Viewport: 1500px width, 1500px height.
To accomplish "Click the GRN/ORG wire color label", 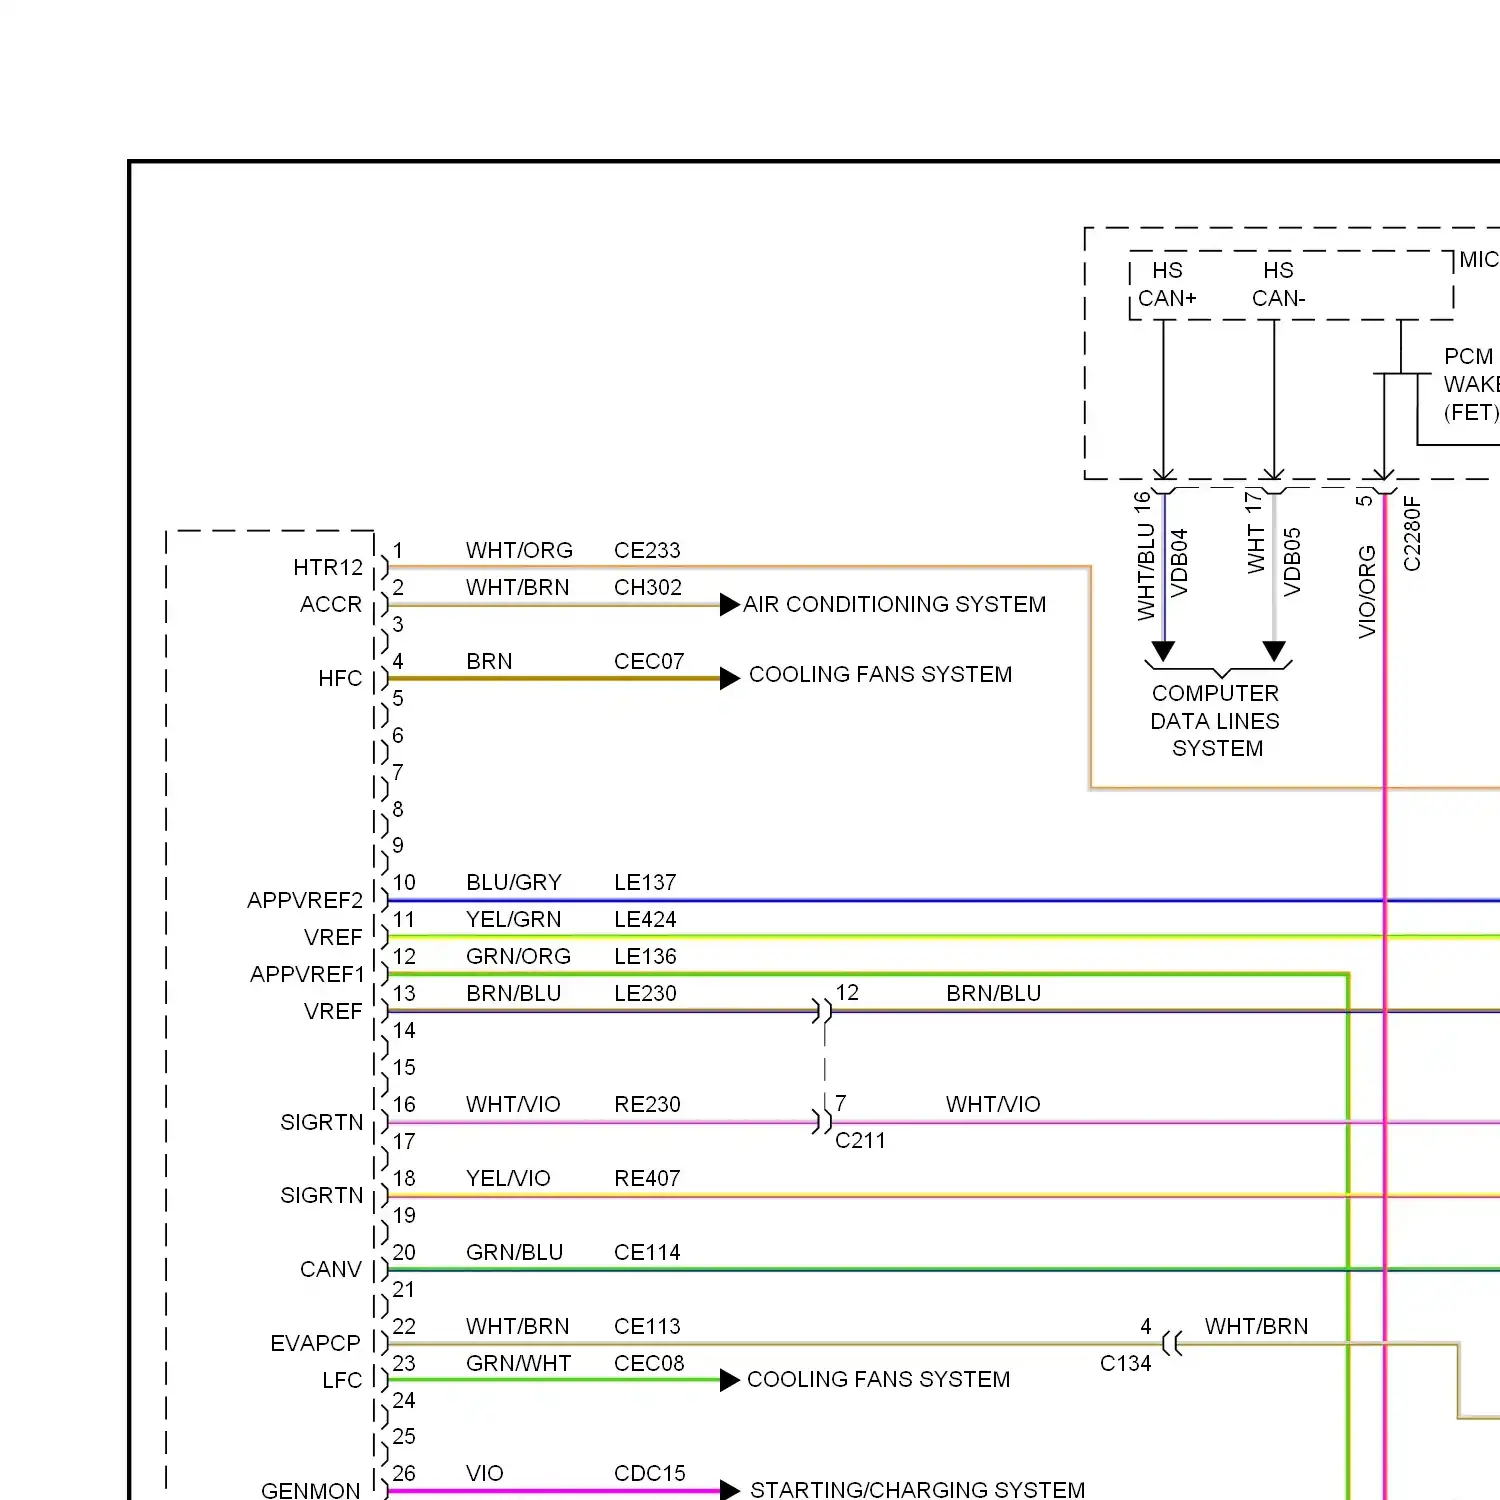I will click(518, 957).
